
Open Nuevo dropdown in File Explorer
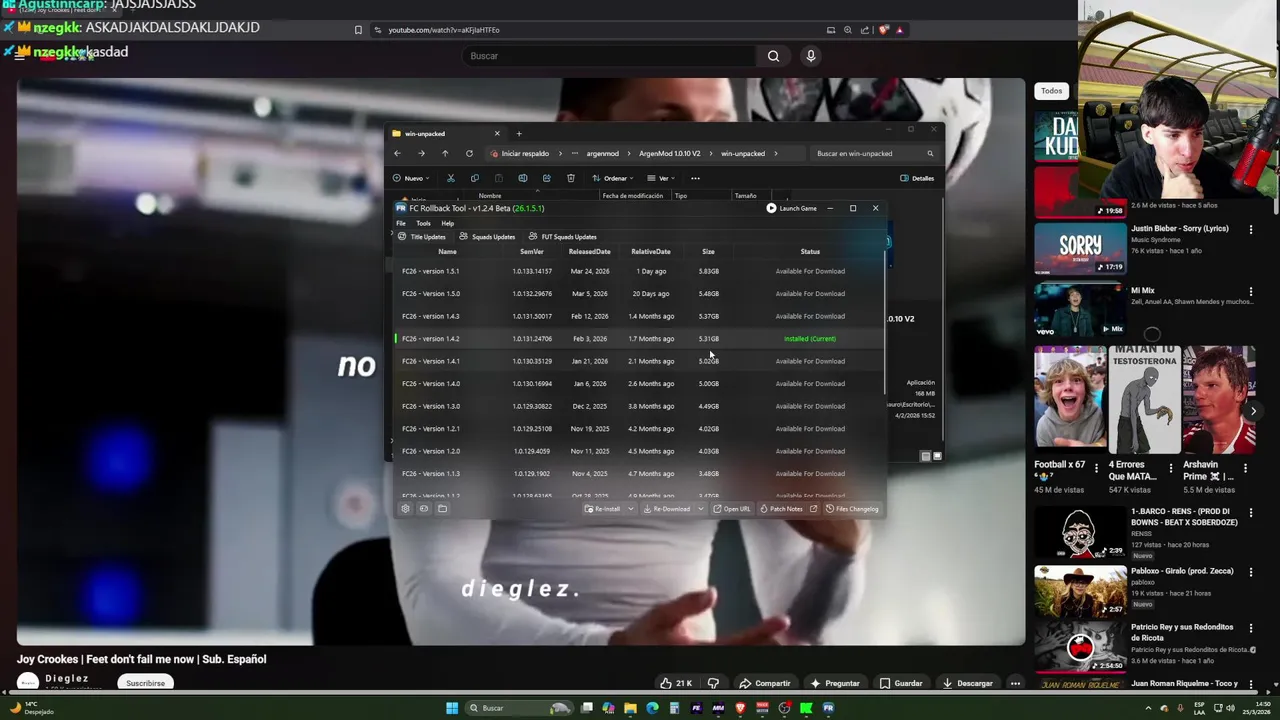click(411, 178)
